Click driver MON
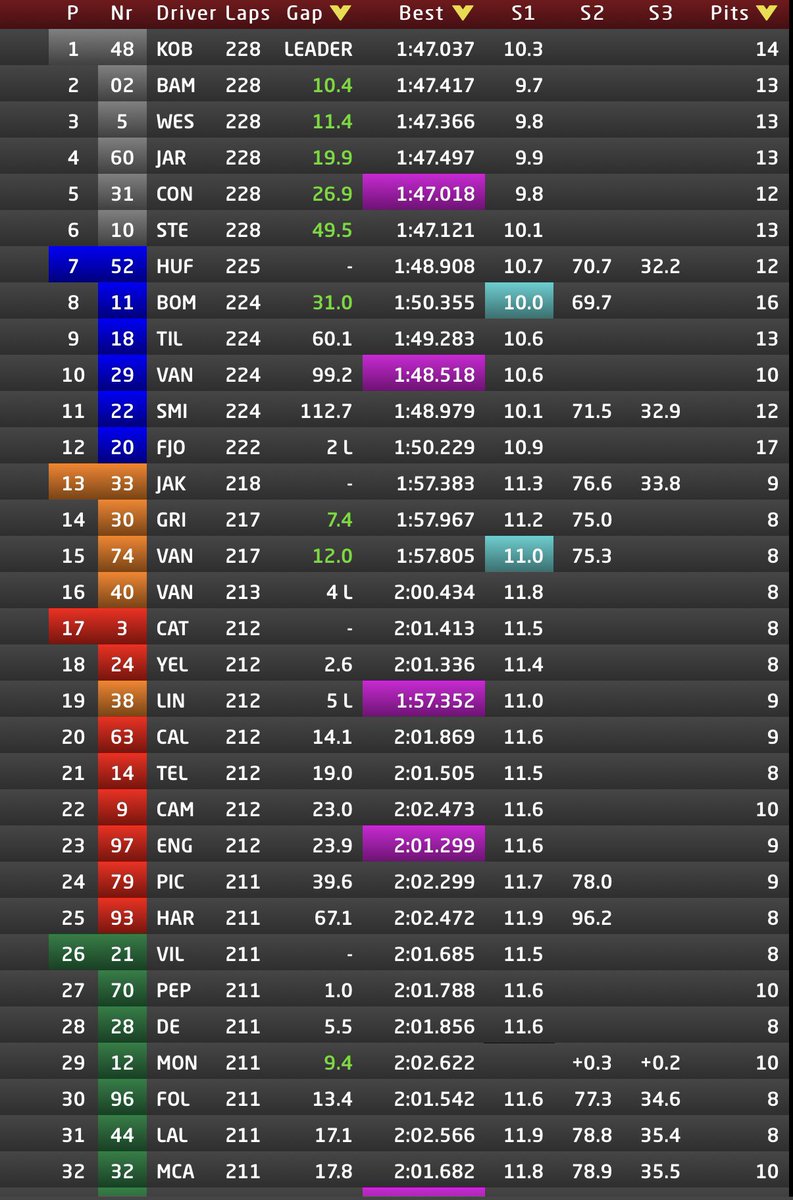793x1200 pixels. coord(177,1062)
